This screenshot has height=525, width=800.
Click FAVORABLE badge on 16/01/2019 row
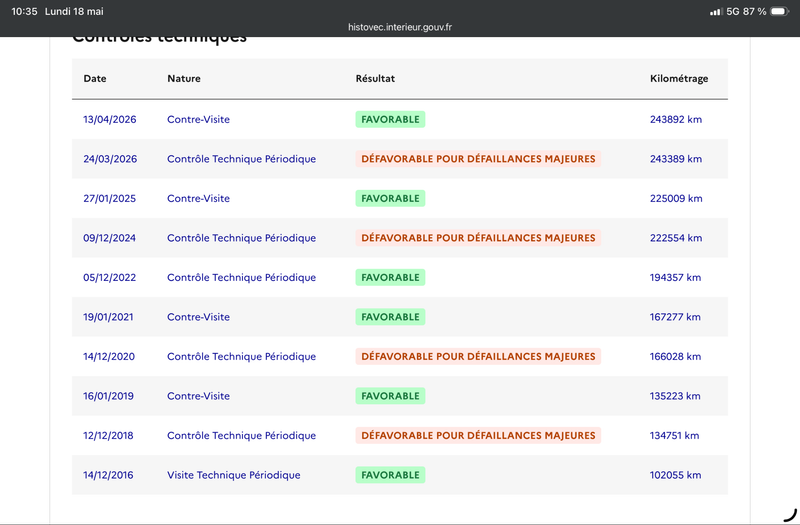(x=390, y=396)
